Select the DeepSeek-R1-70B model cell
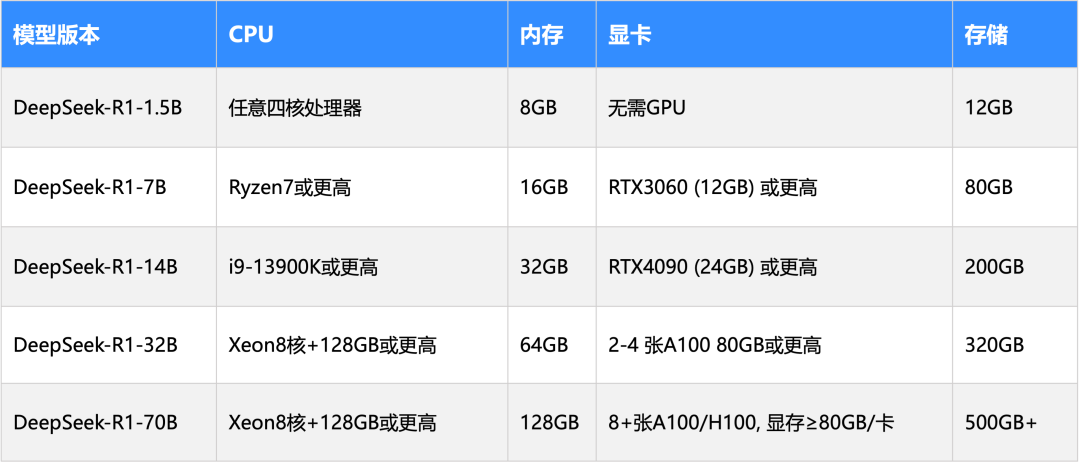1080x464 pixels. [109, 422]
